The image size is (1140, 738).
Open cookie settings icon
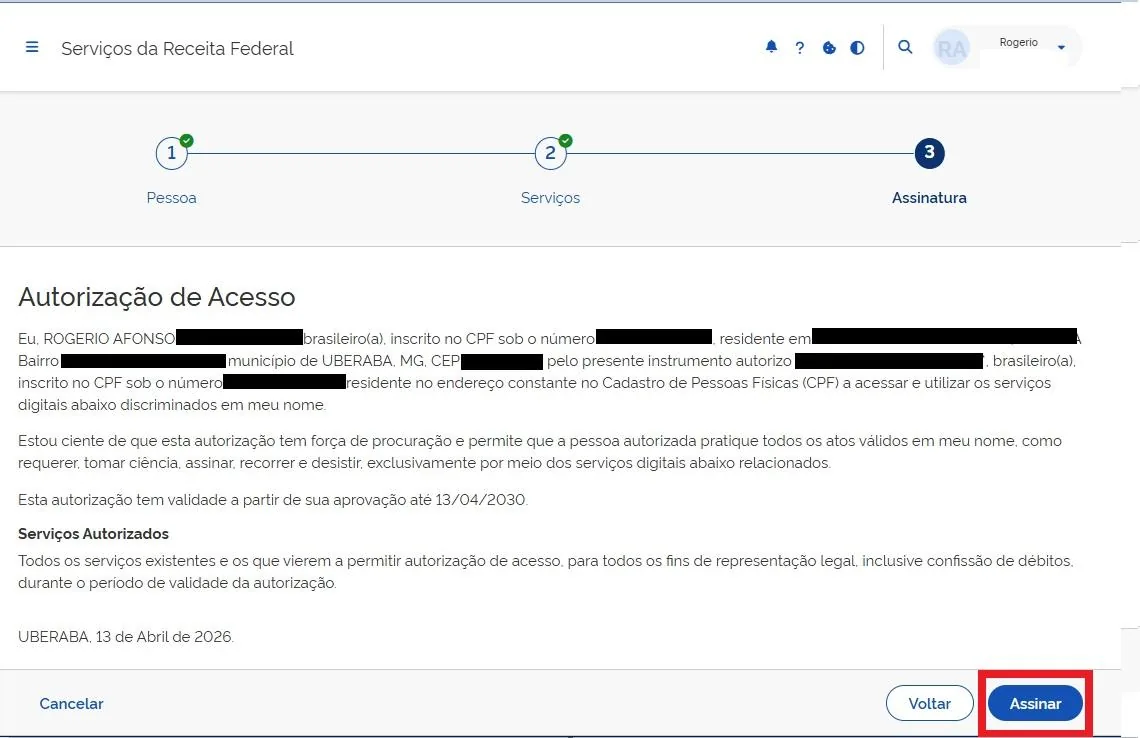point(829,48)
